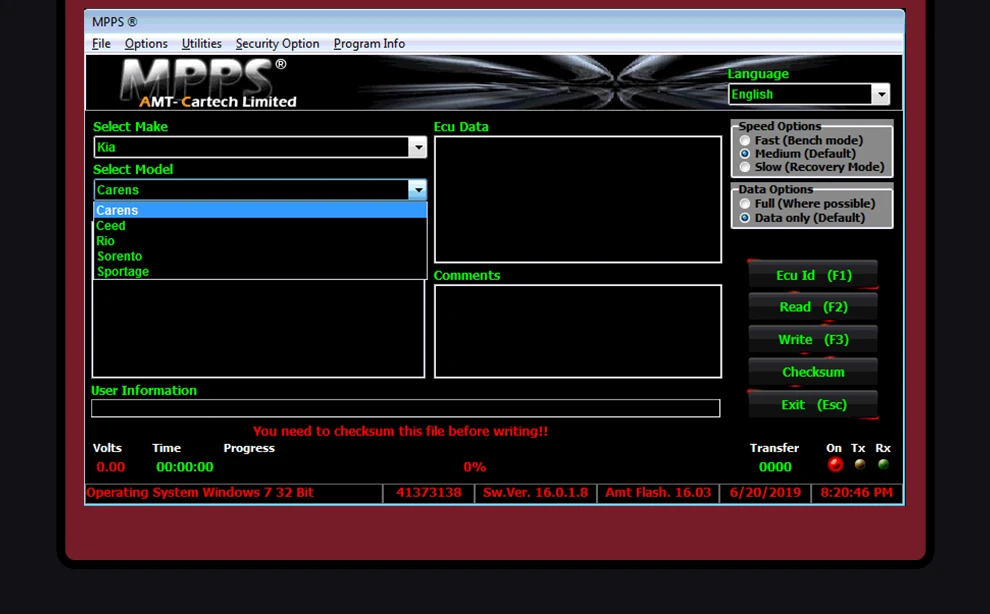This screenshot has height=614, width=990.
Task: Run the Checksum button
Action: [813, 372]
